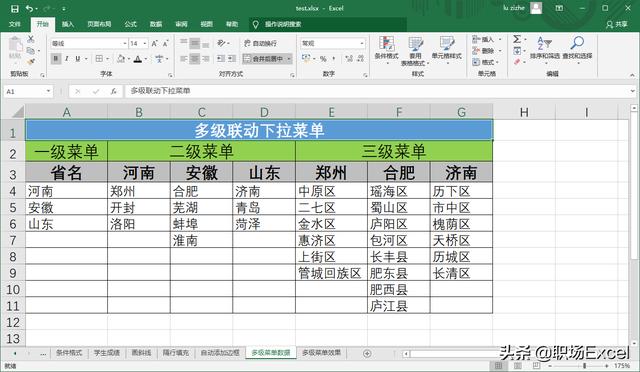Viewport: 640px width, 372px height.
Task: Click the Orientation angled text icon
Action: coord(221,43)
